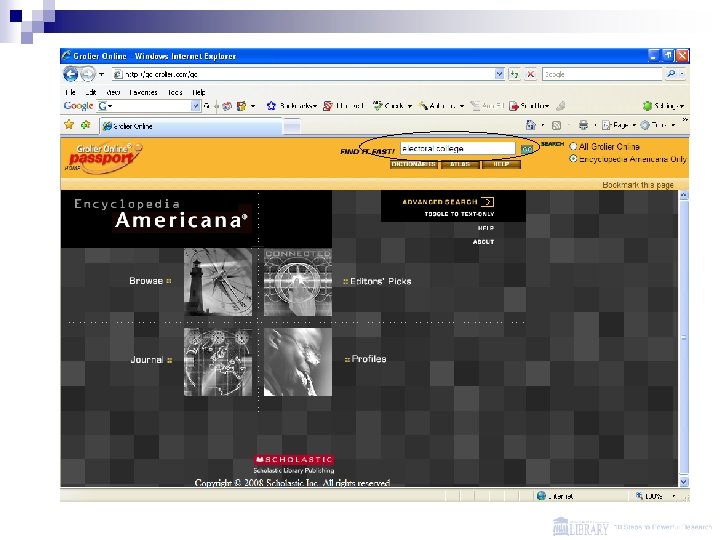Open Favorites Center with the yellow star
The height and width of the screenshot is (540, 720).
(x=69, y=124)
